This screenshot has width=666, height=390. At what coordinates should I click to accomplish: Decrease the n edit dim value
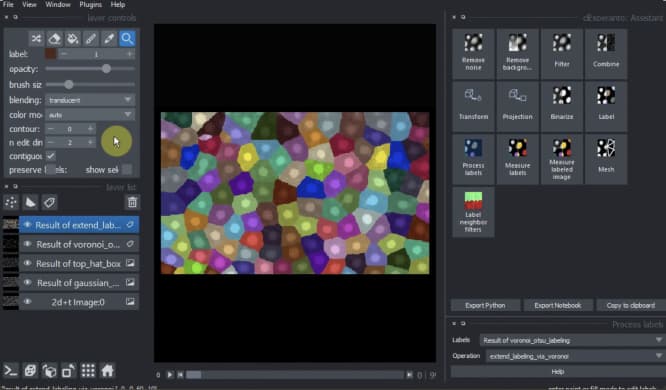click(51, 142)
